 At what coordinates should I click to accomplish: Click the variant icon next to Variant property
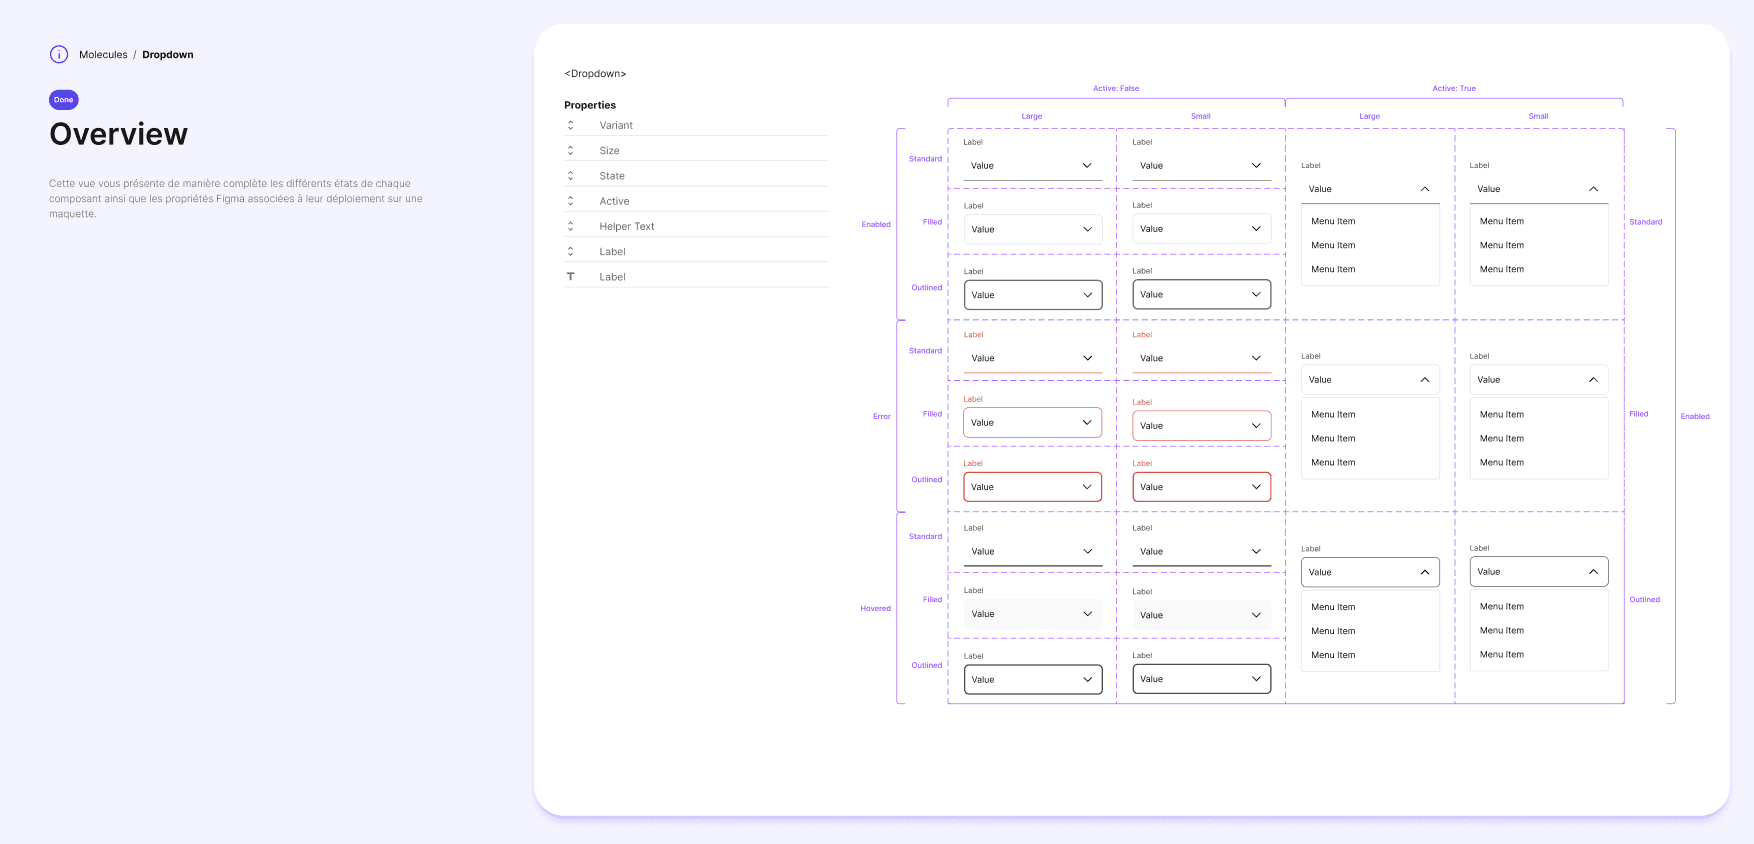pyautogui.click(x=571, y=125)
